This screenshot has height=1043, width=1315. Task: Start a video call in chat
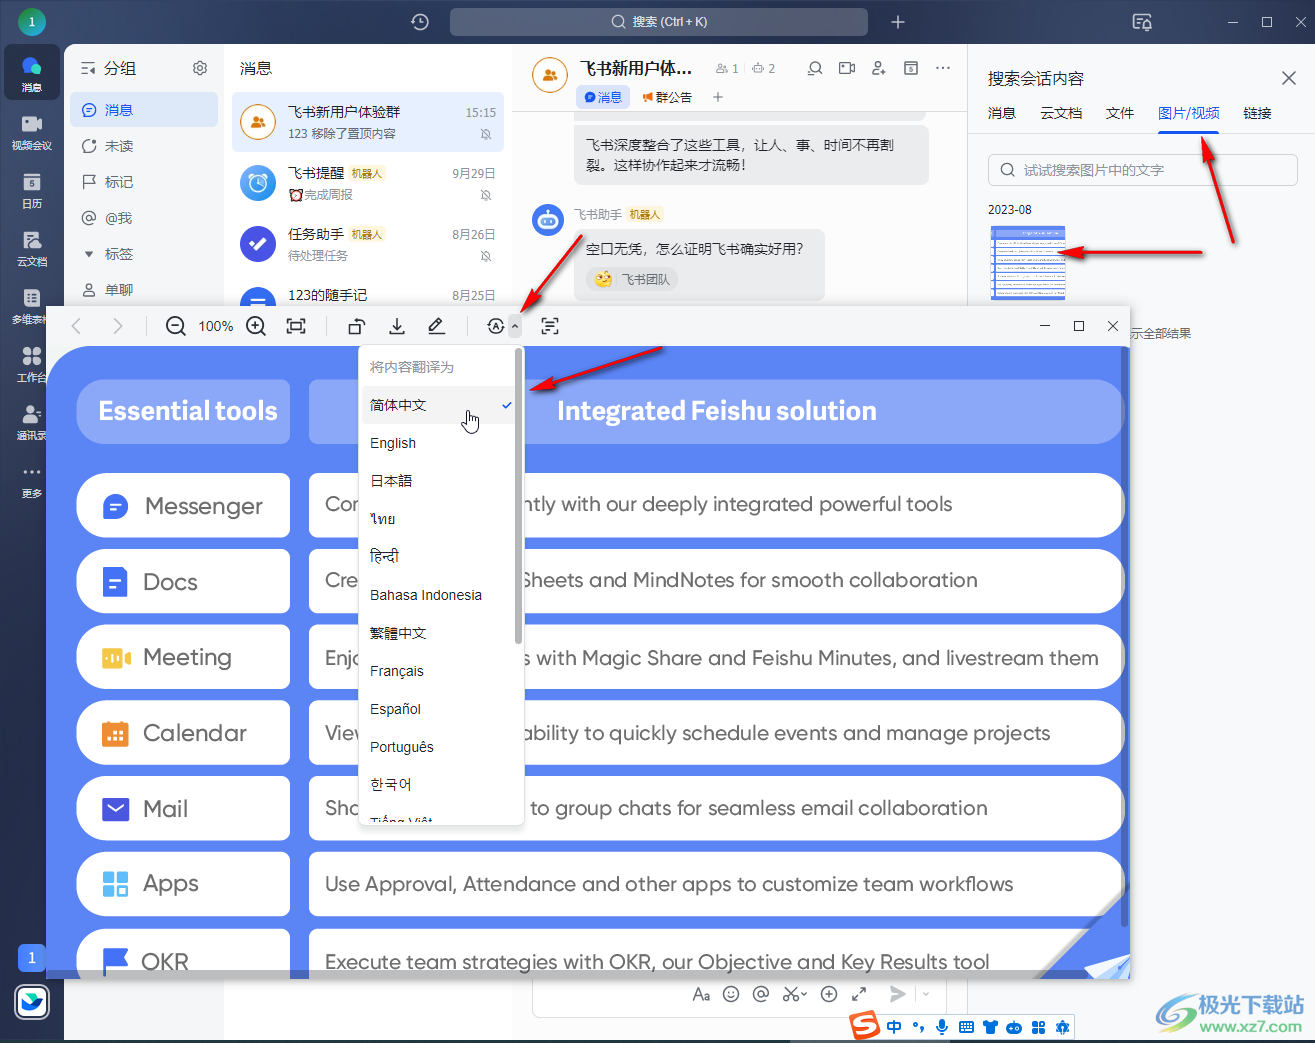(x=847, y=68)
